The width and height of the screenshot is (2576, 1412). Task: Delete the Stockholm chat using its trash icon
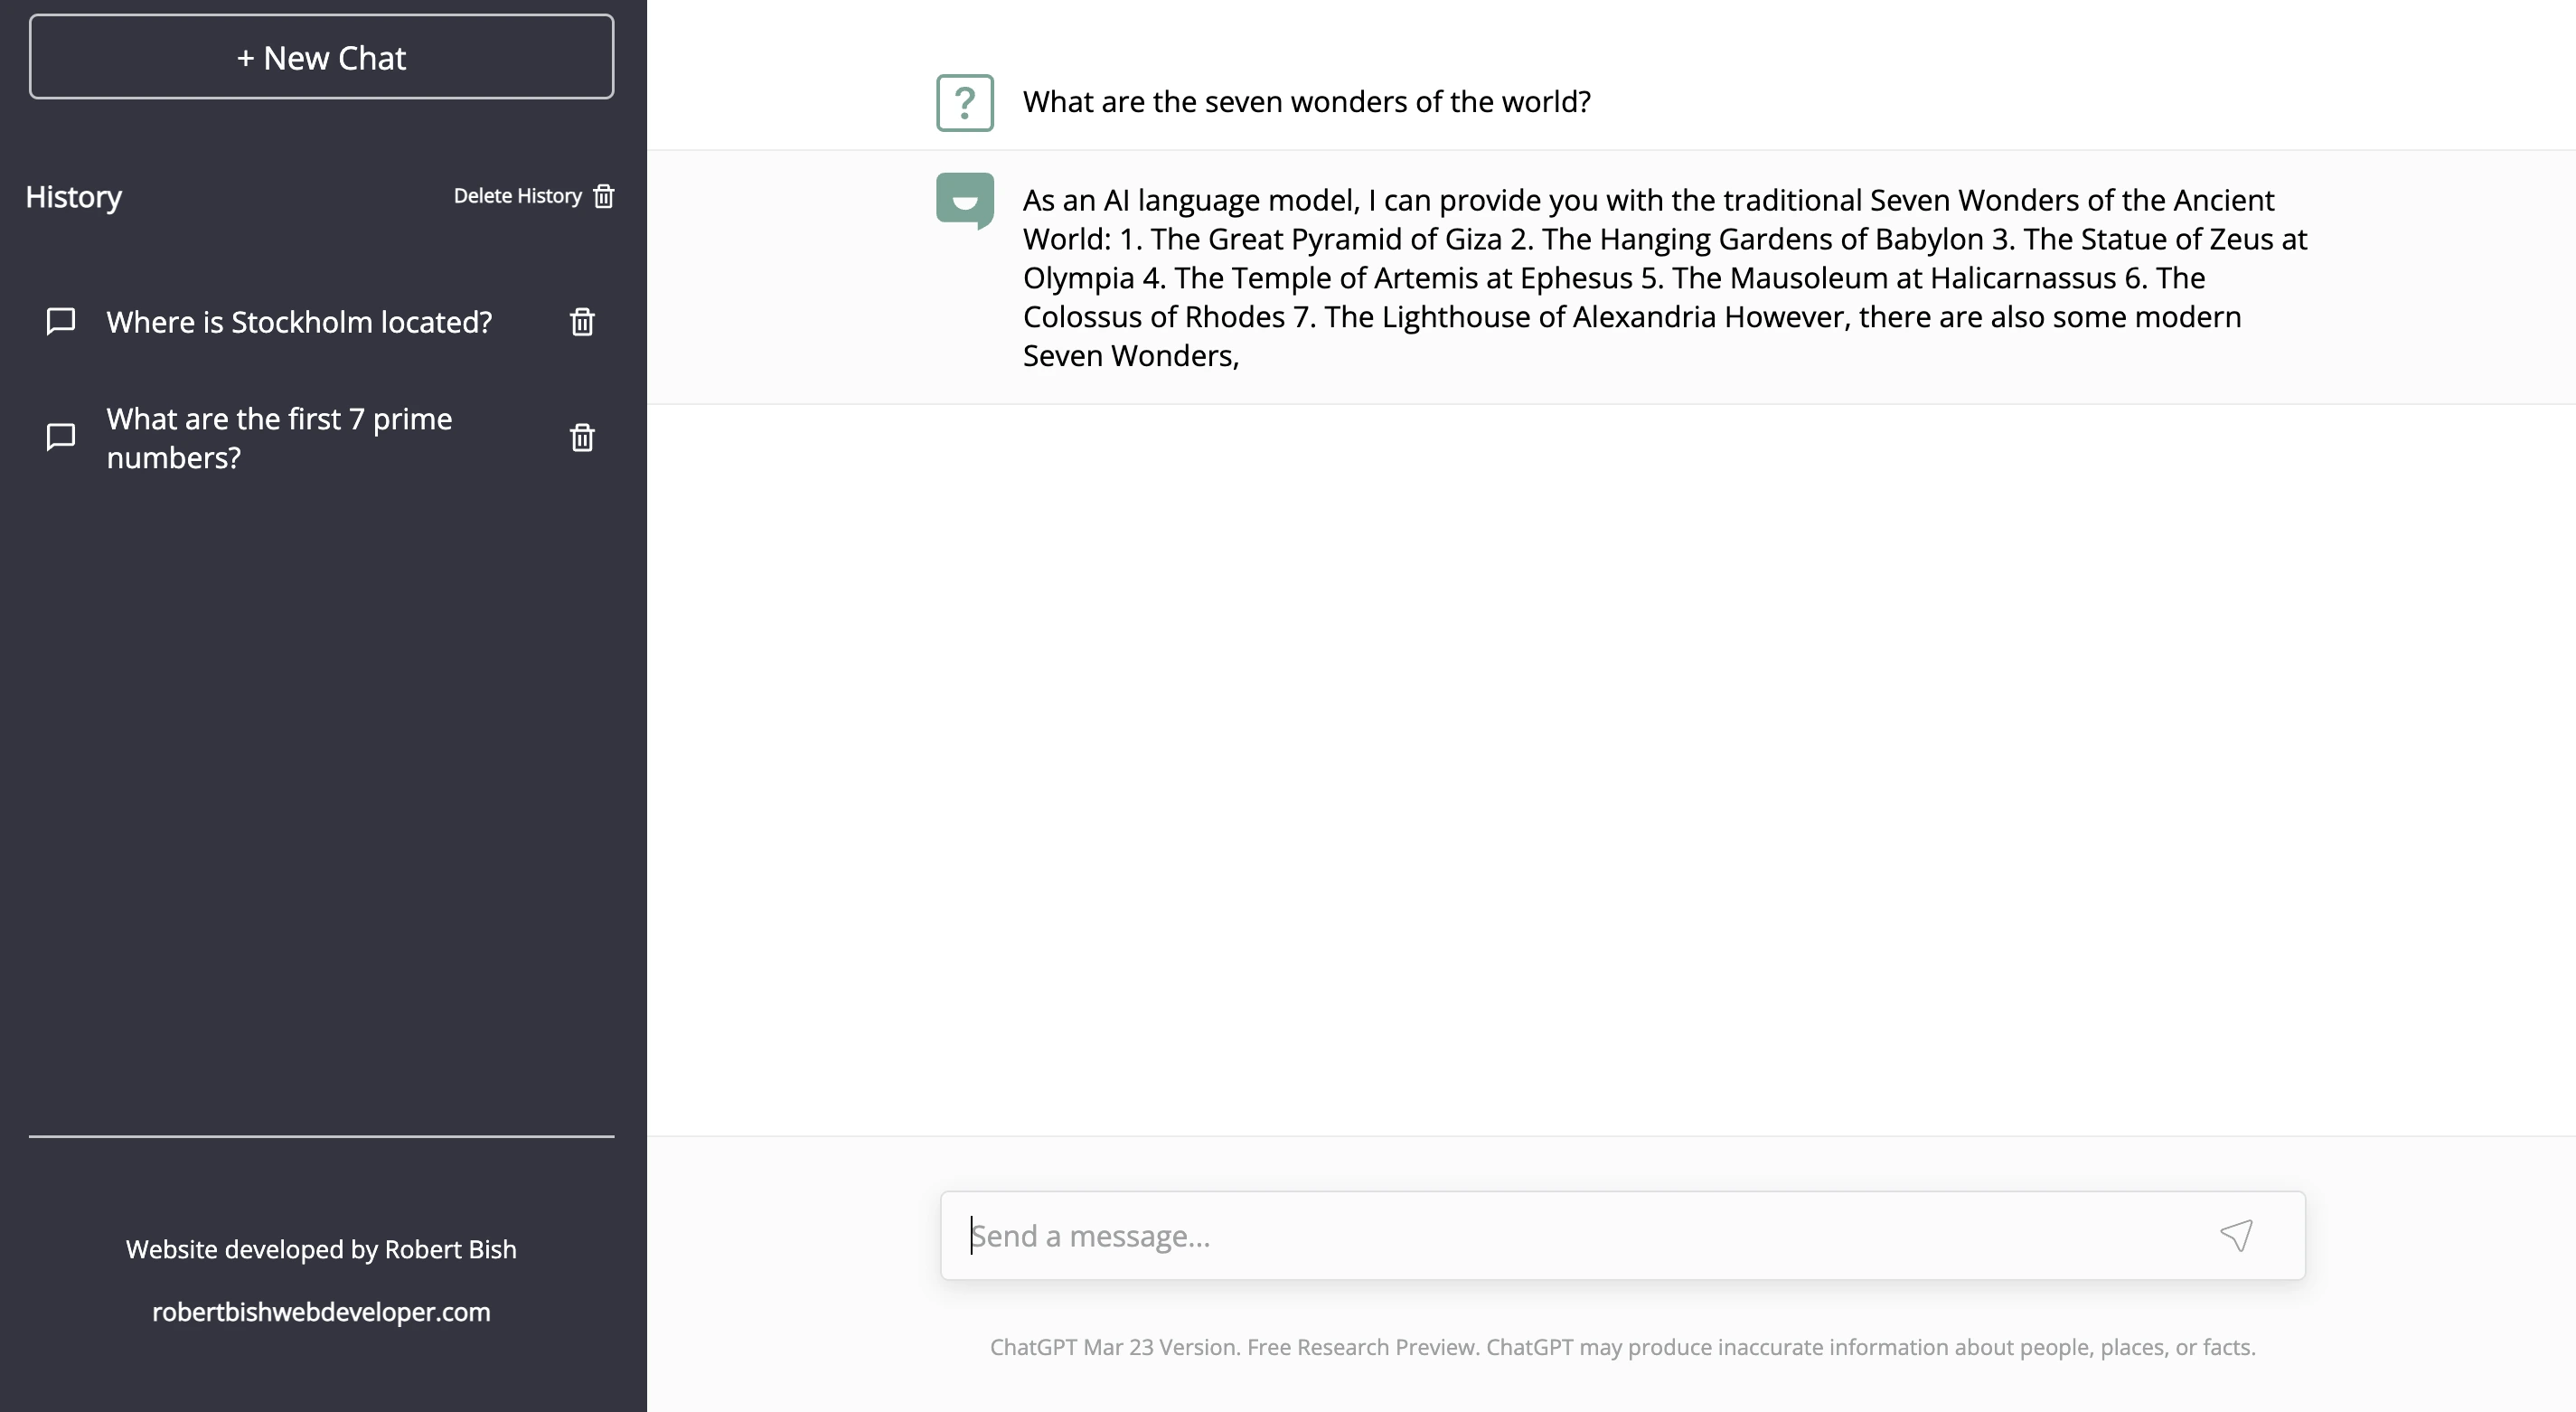point(582,322)
